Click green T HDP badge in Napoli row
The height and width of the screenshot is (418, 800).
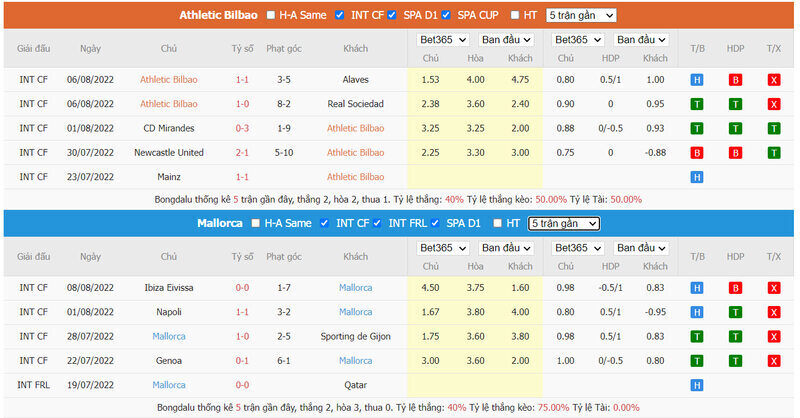point(735,312)
